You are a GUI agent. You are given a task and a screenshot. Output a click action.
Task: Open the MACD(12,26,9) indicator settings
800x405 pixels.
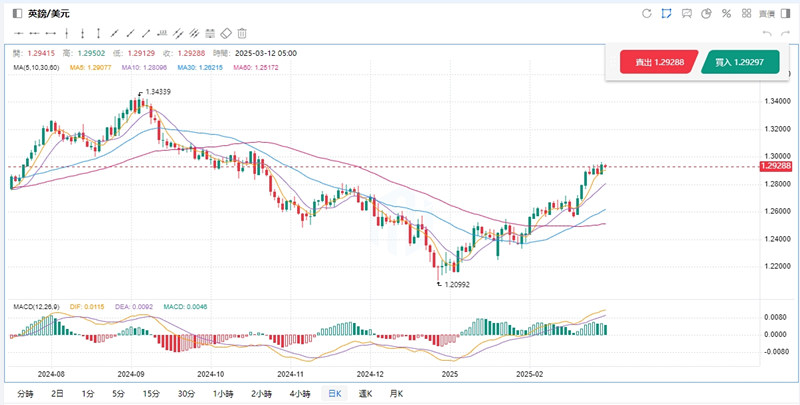coord(37,306)
